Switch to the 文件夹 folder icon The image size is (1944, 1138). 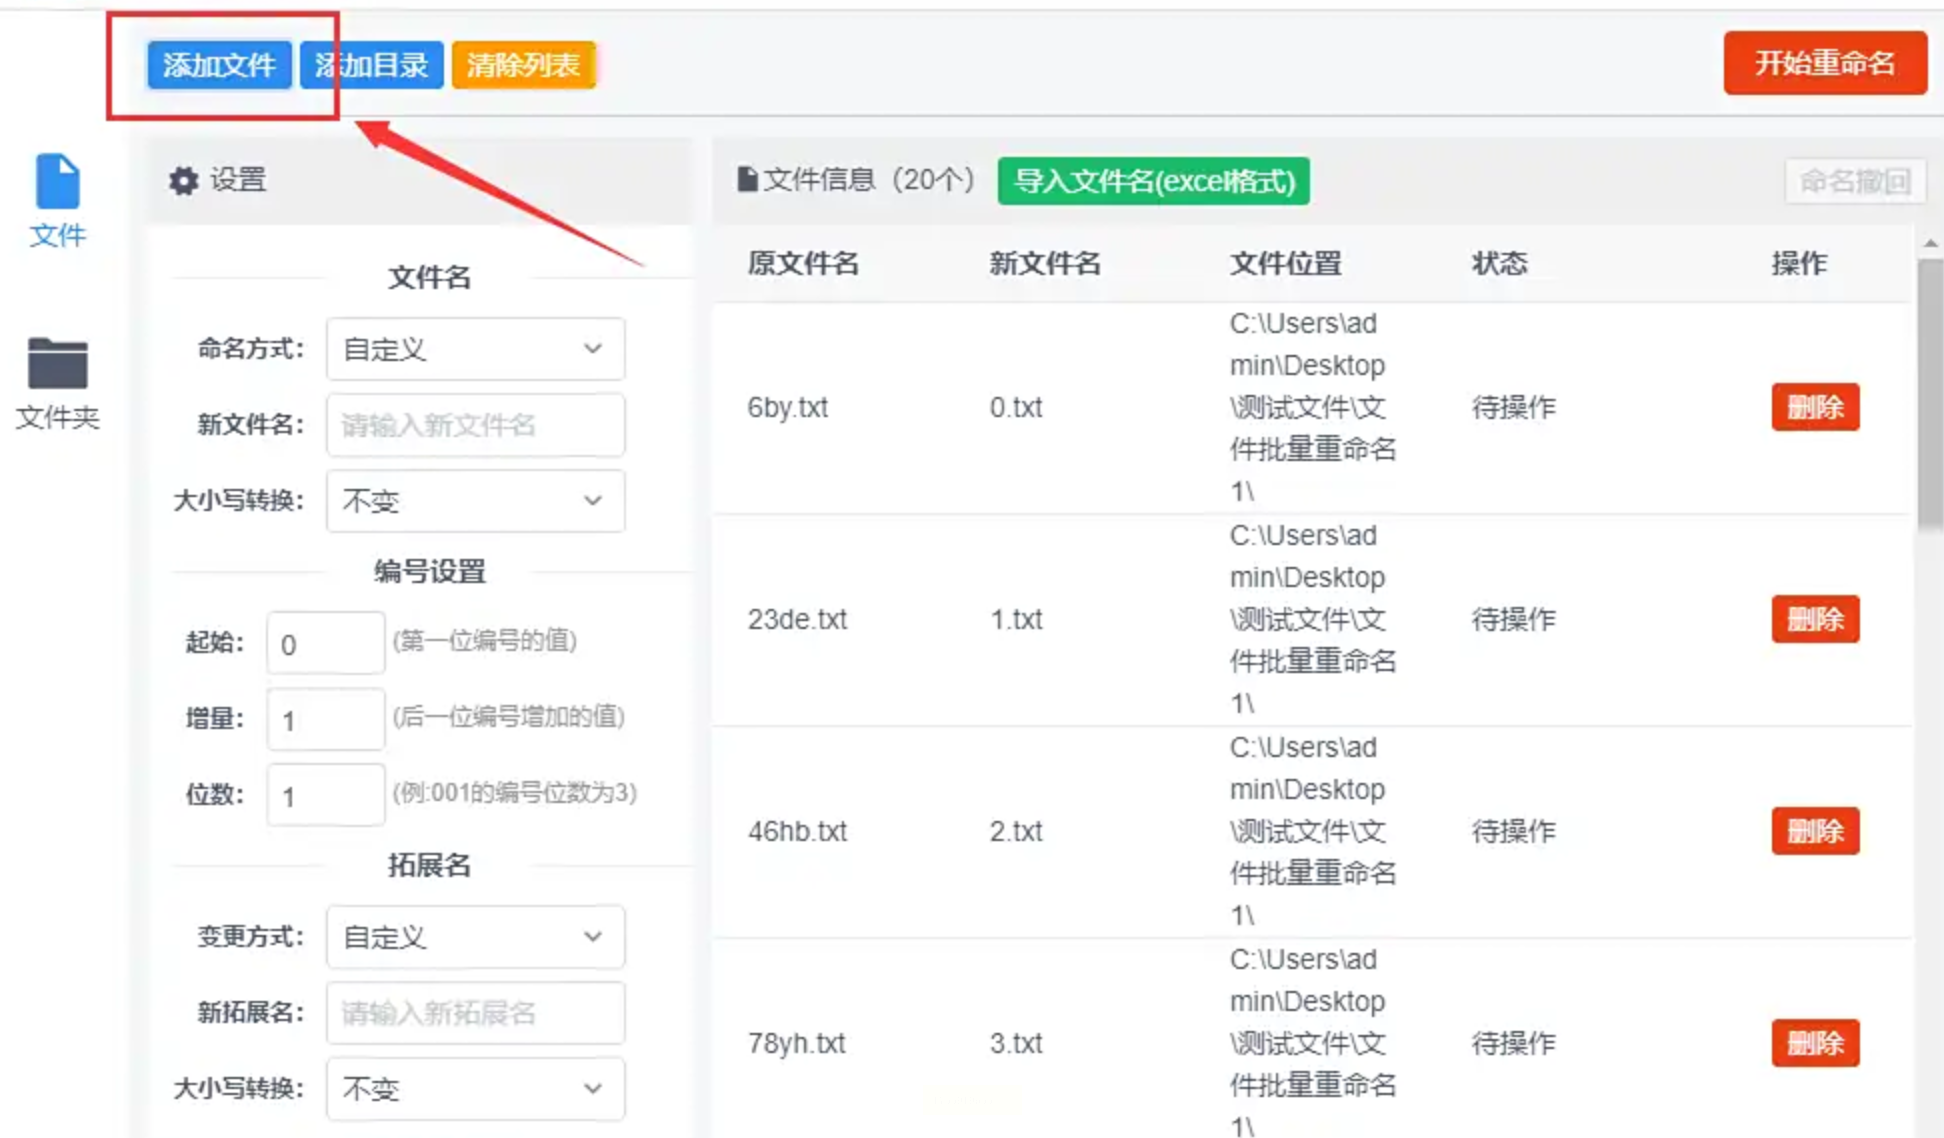[x=57, y=363]
